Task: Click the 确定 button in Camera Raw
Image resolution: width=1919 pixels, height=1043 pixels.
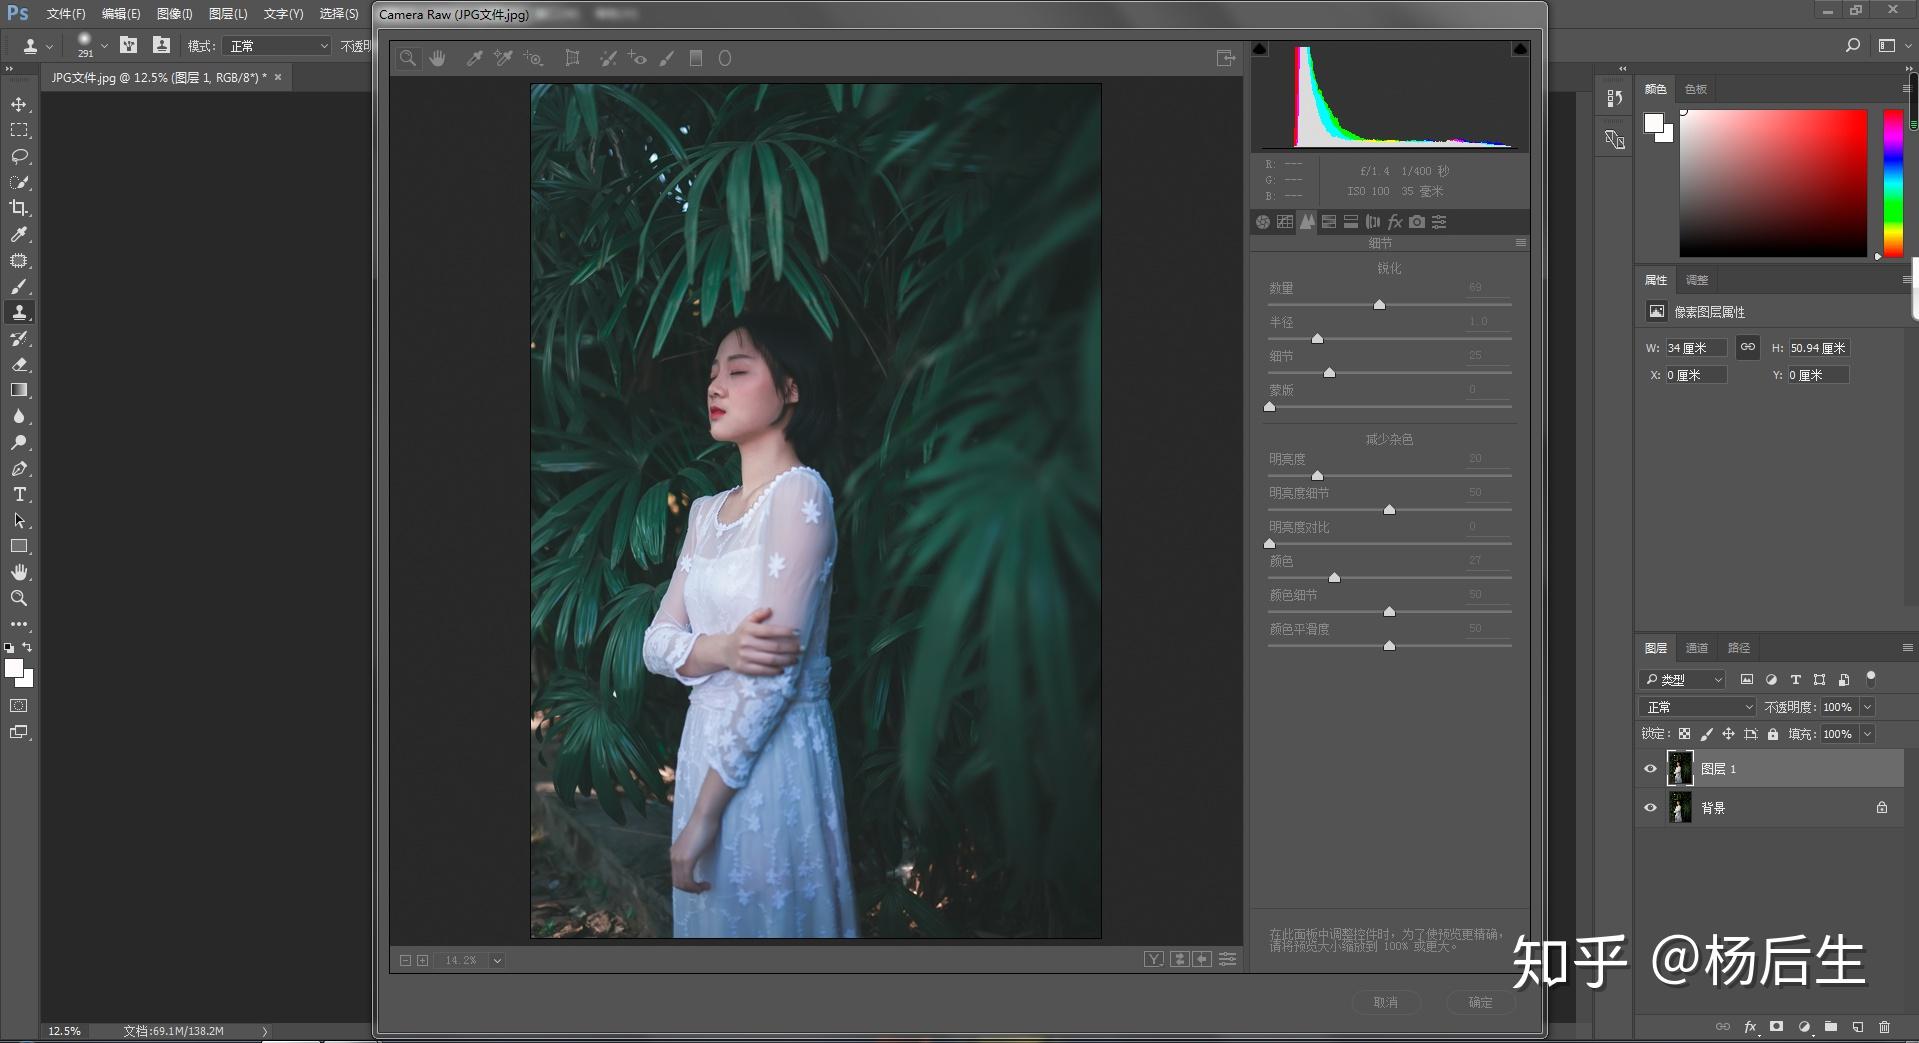Action: [1480, 1002]
